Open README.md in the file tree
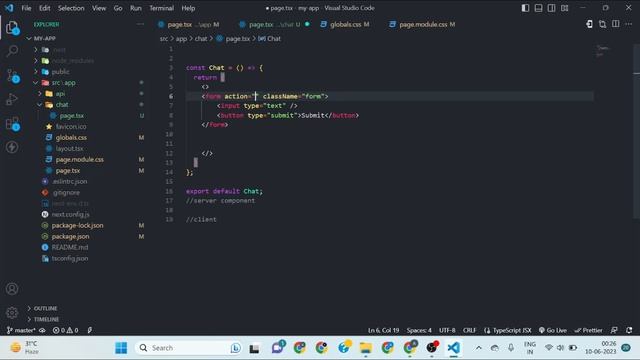This screenshot has height=360, width=640. 69,247
